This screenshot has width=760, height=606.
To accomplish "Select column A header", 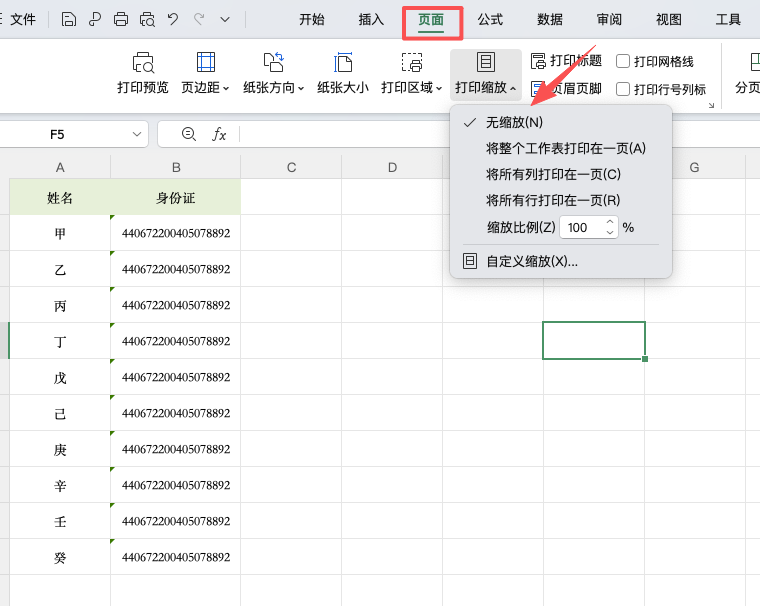I will pyautogui.click(x=60, y=167).
